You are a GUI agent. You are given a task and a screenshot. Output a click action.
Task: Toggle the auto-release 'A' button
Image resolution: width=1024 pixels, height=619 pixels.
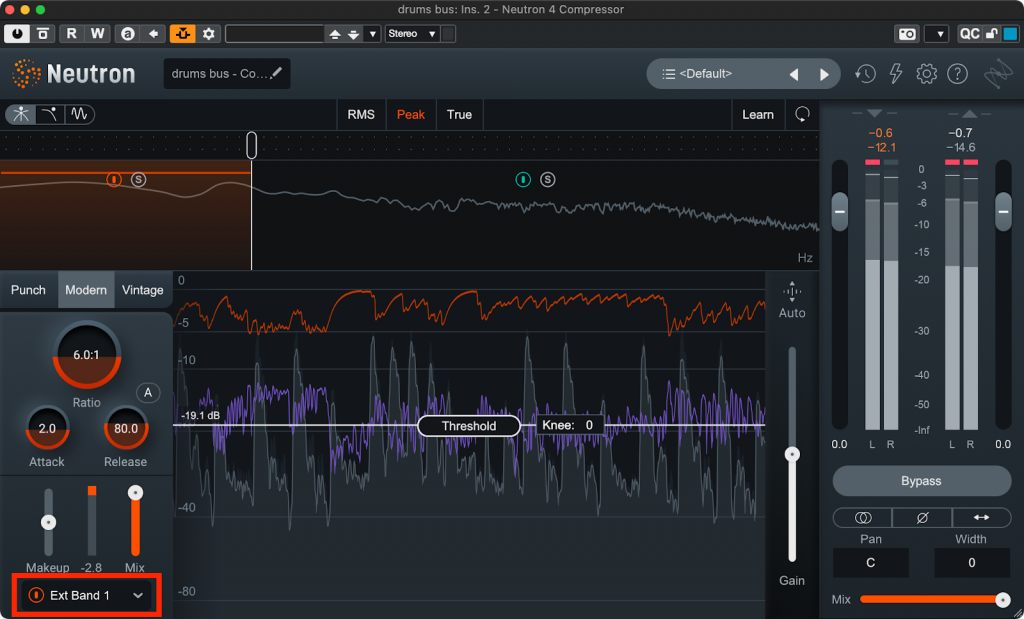[x=148, y=392]
